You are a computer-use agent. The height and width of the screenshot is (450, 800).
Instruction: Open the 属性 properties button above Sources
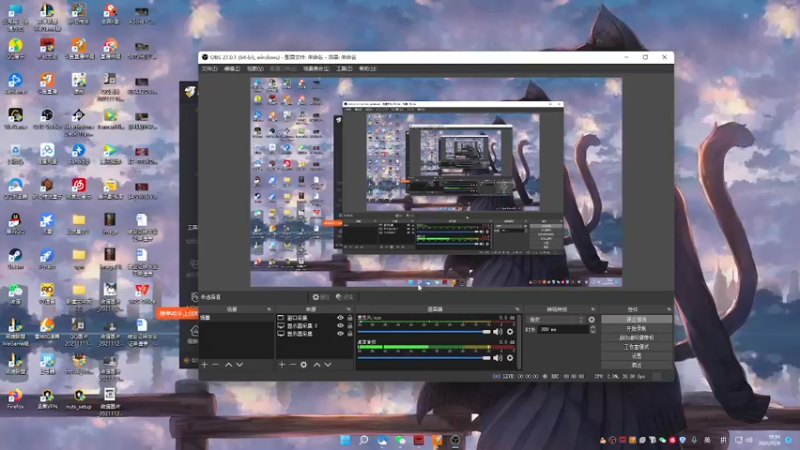click(321, 297)
